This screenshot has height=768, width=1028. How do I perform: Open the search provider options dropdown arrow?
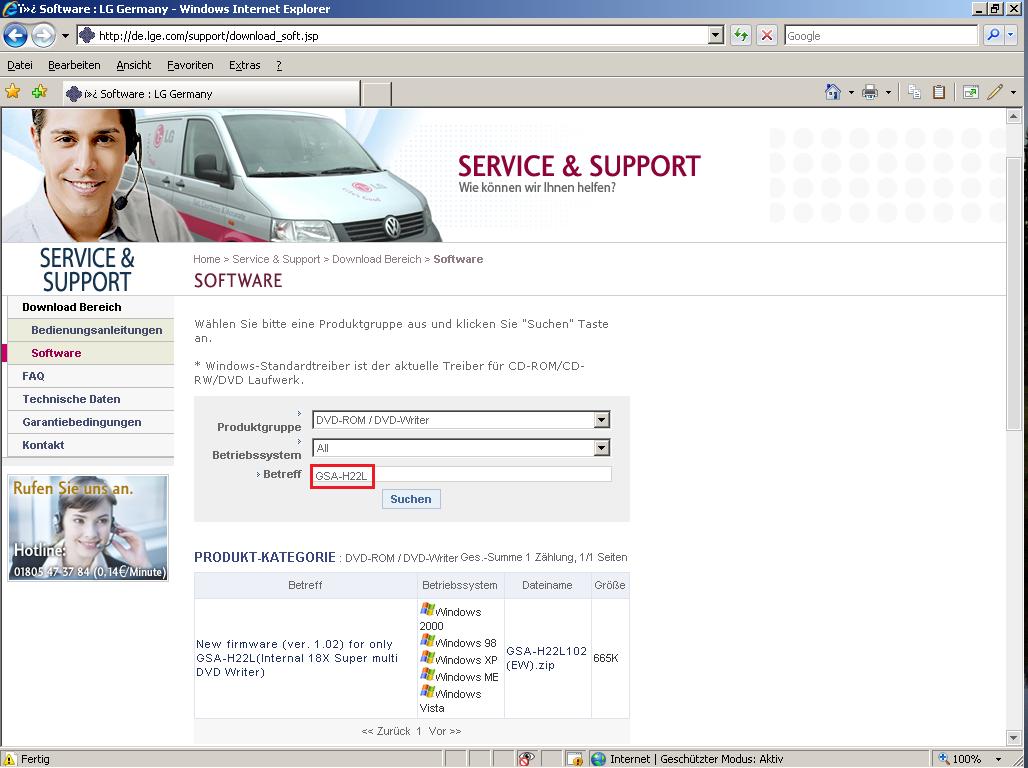[x=1011, y=35]
